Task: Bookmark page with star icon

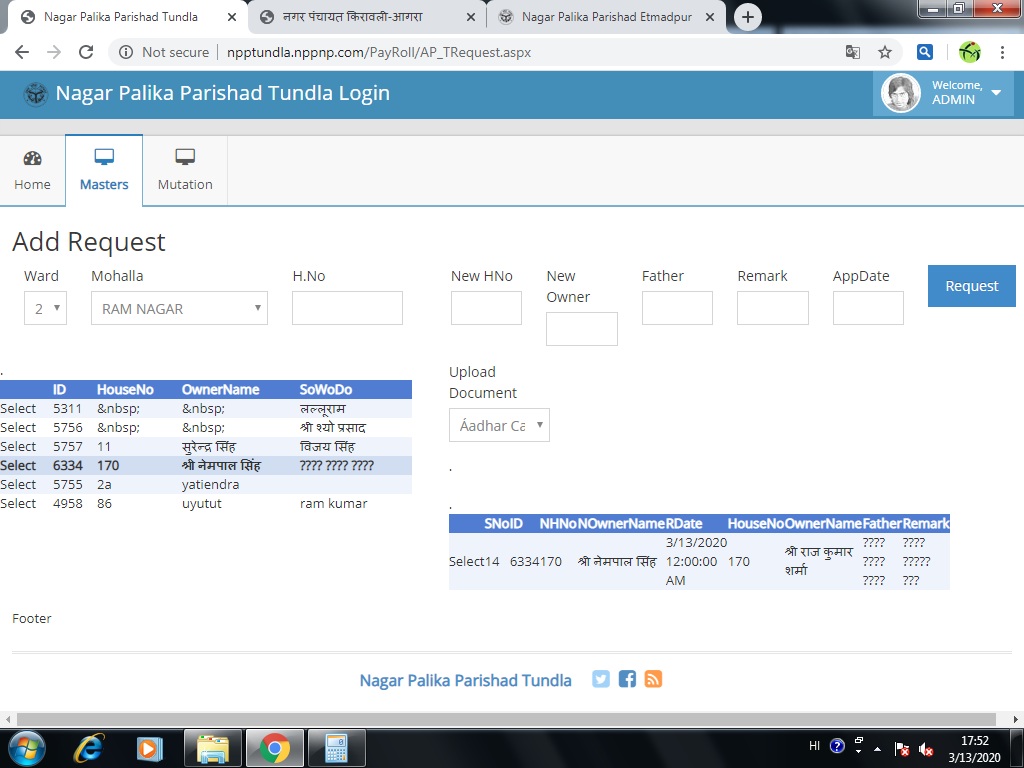Action: click(885, 52)
